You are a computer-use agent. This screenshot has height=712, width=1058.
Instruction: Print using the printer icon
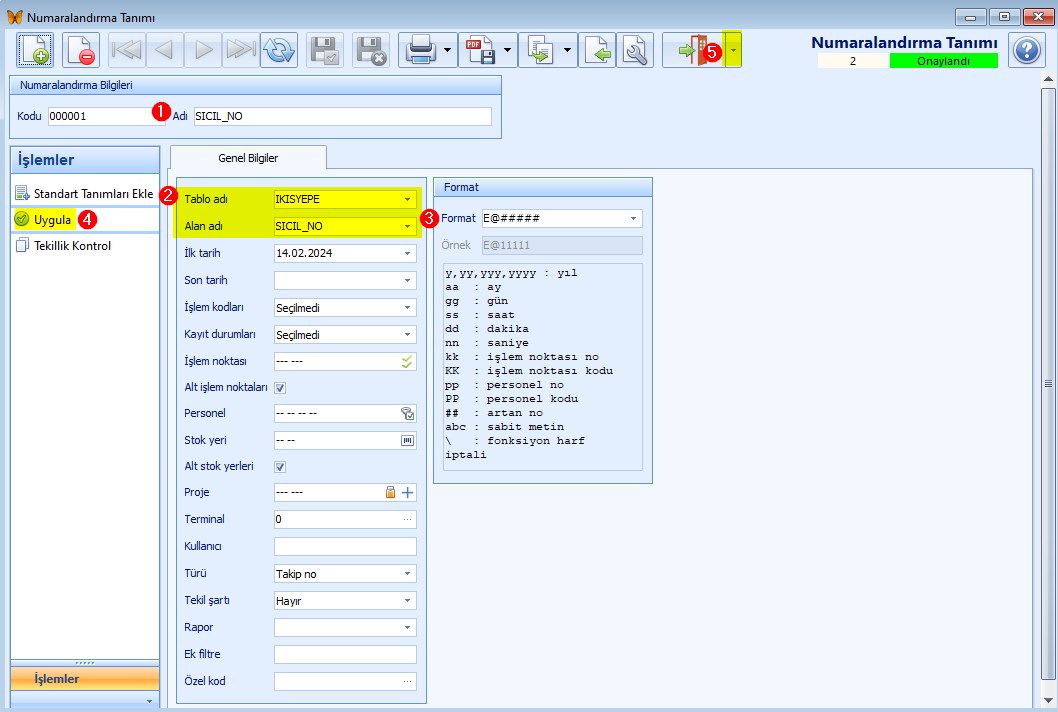[x=422, y=50]
